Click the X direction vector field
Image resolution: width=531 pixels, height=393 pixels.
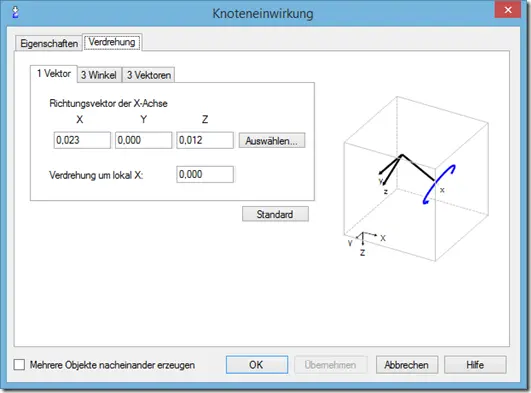[82, 140]
